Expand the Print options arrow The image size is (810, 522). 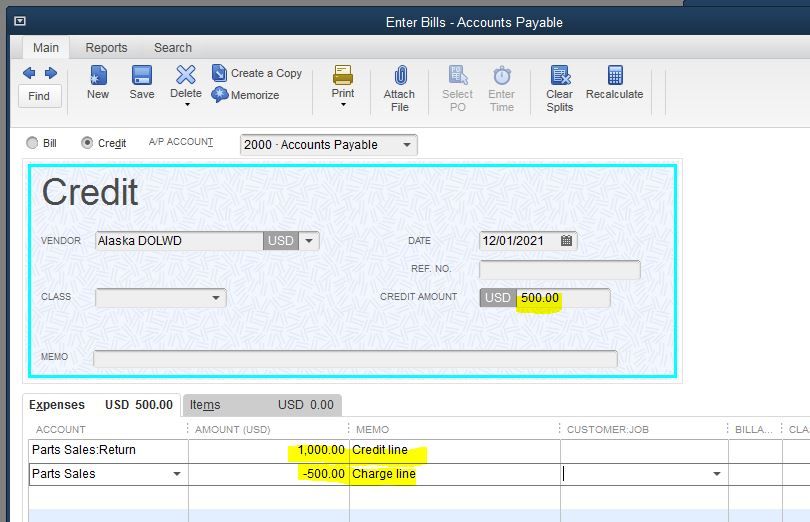pos(343,105)
